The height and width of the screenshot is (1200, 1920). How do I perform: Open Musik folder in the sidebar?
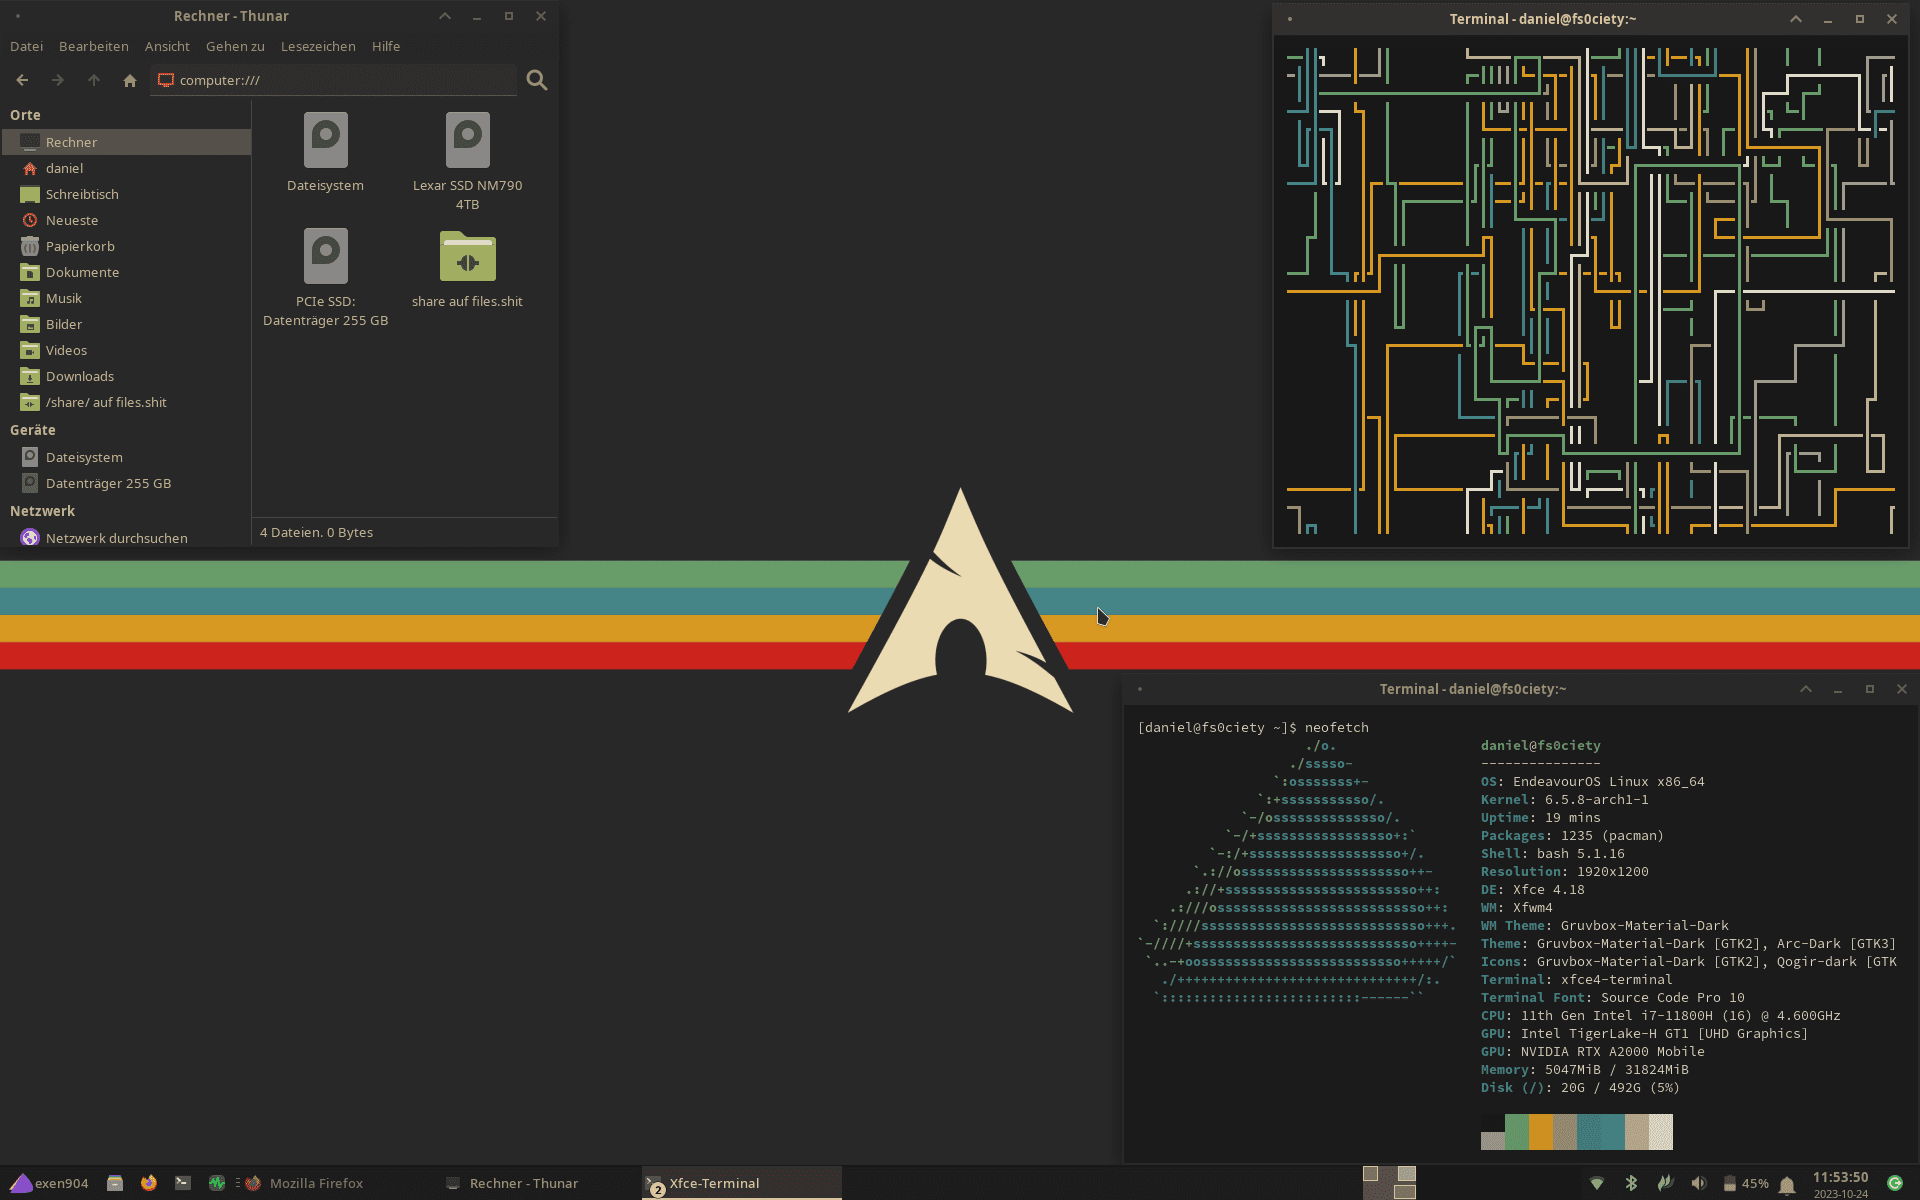(x=126, y=298)
